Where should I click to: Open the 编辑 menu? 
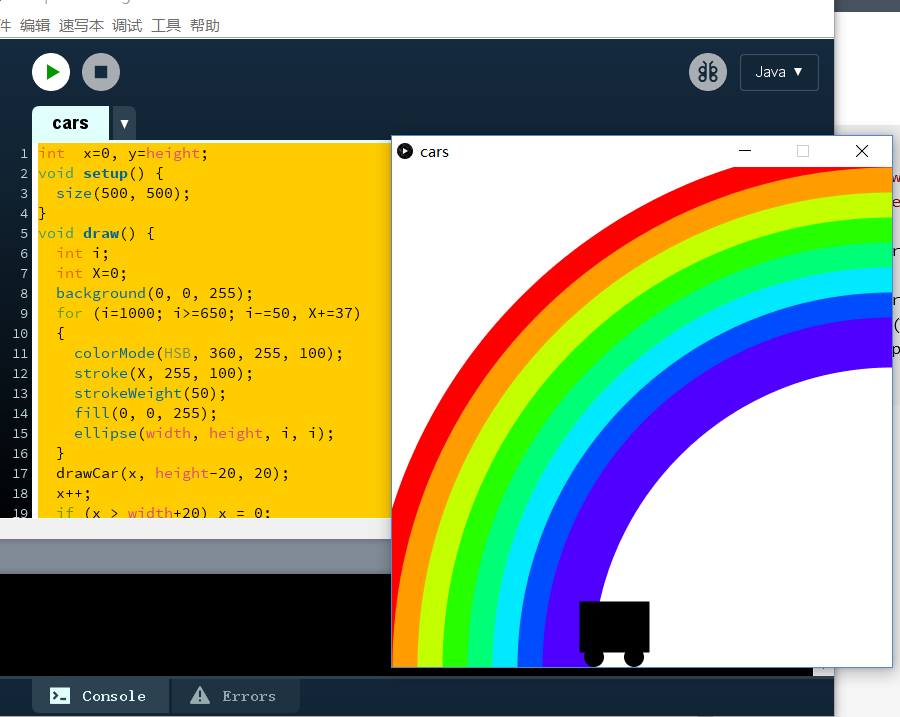[35, 26]
